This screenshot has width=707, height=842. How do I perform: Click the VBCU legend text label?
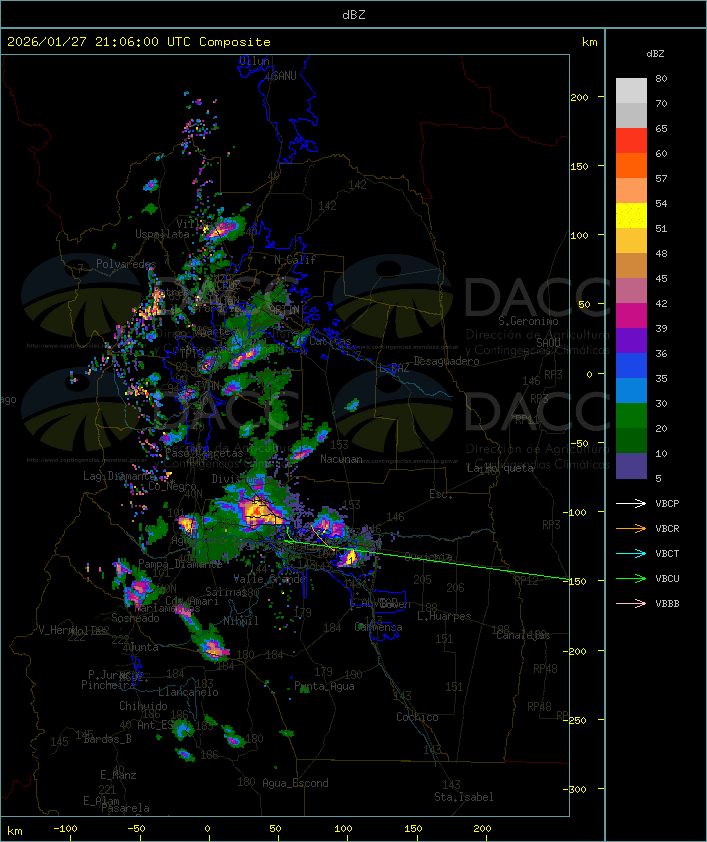click(x=667, y=578)
